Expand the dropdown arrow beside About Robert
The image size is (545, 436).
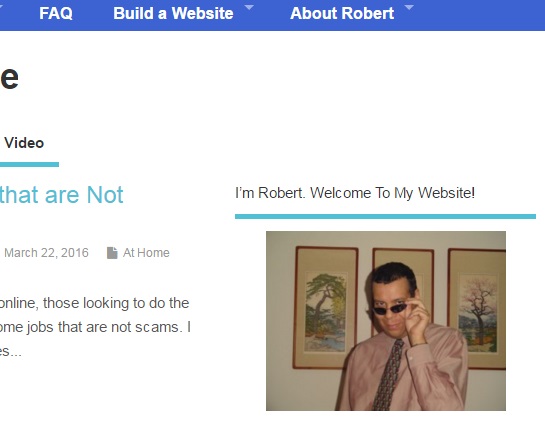[x=409, y=7]
